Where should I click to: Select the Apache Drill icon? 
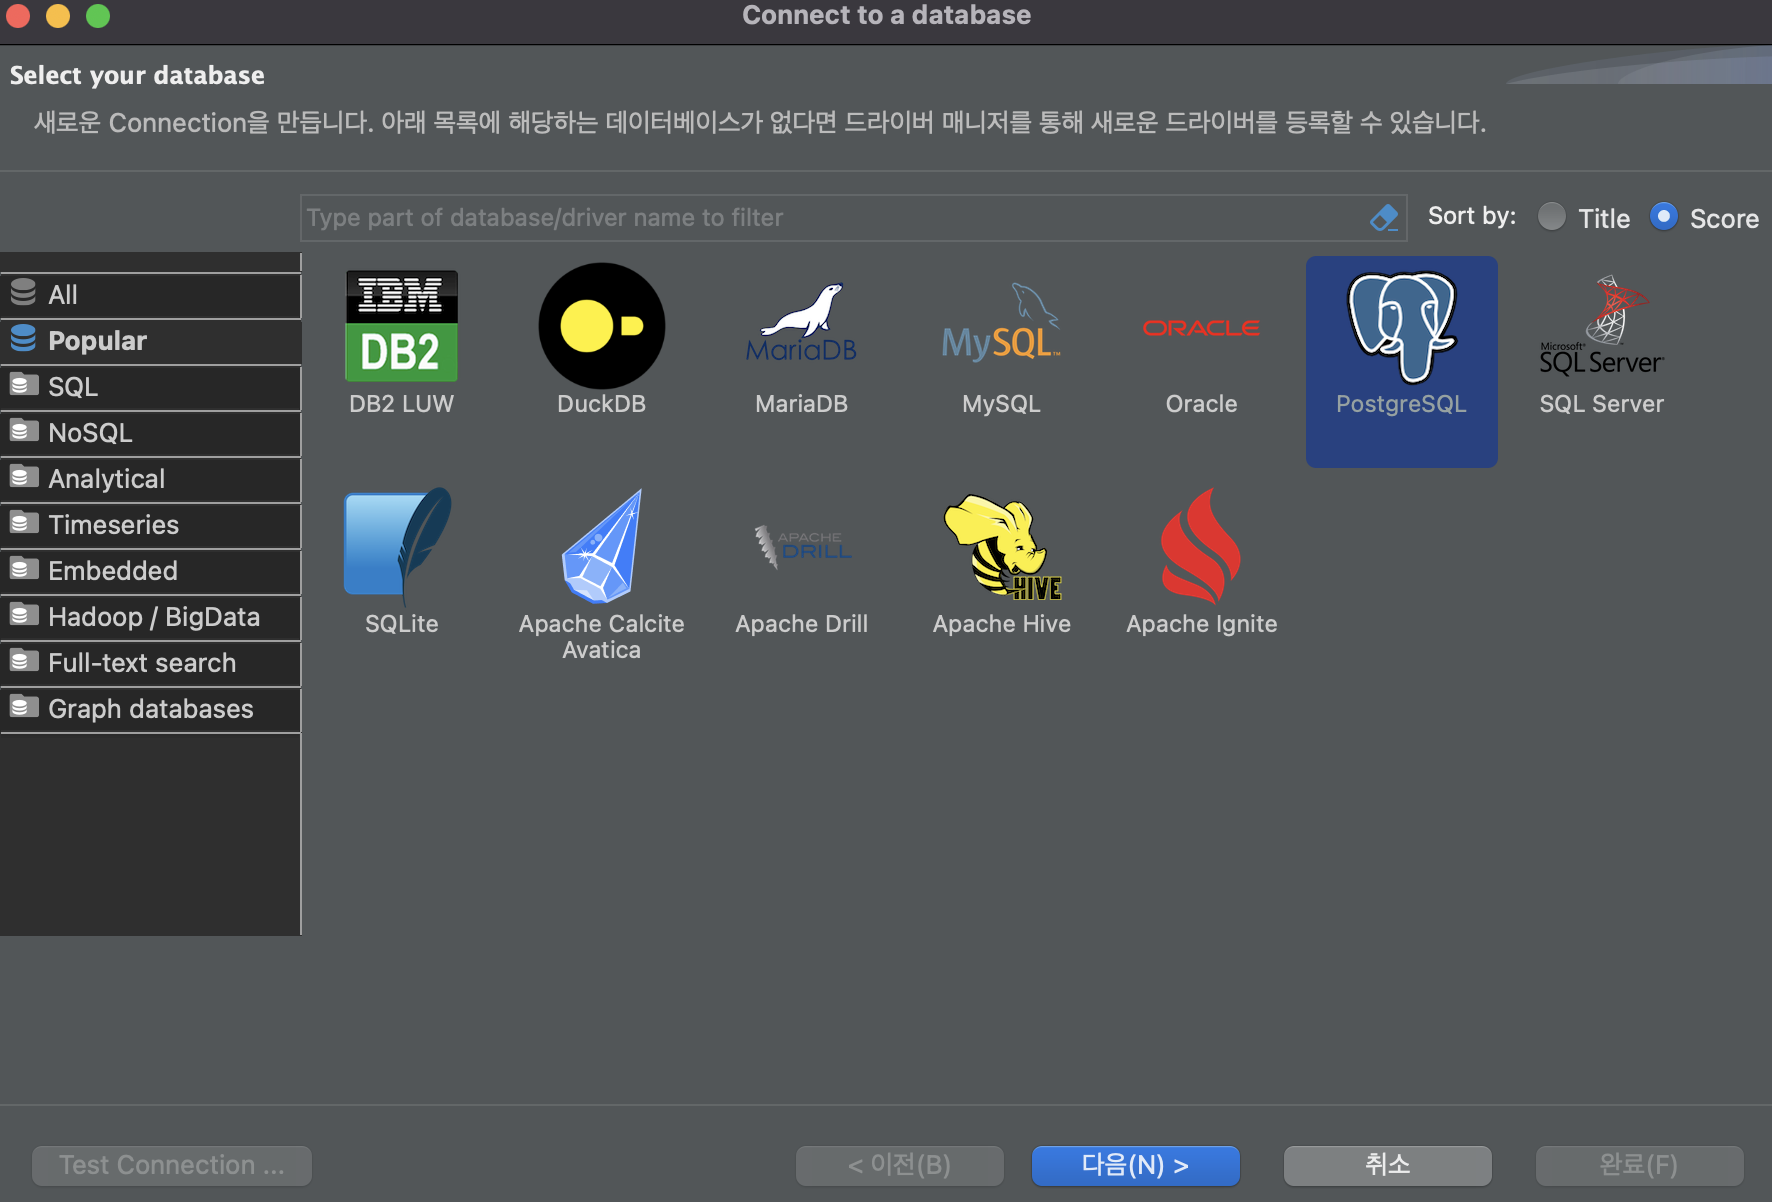tap(801, 546)
